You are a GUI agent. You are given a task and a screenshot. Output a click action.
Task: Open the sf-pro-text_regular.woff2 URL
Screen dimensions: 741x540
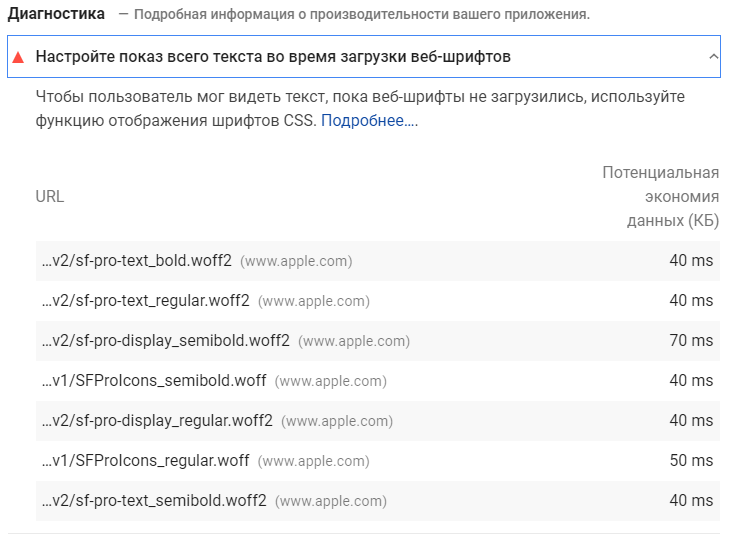[x=145, y=301]
